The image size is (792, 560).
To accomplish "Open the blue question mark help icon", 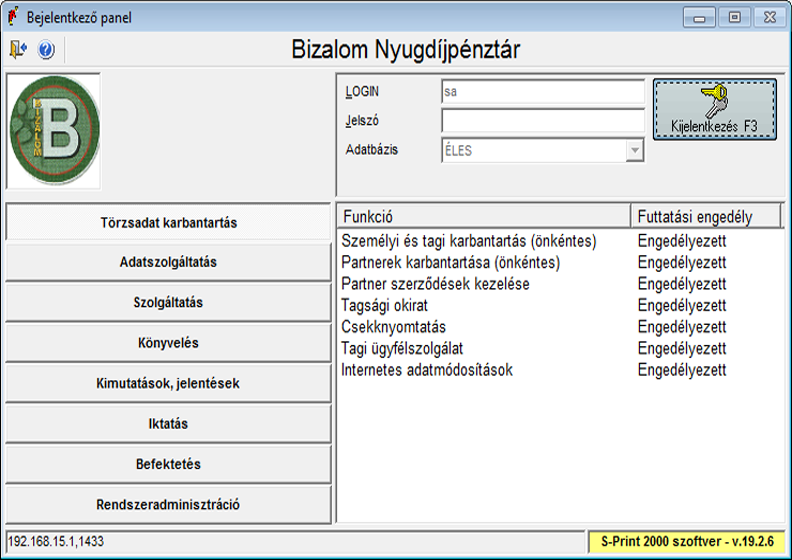I will coord(46,49).
